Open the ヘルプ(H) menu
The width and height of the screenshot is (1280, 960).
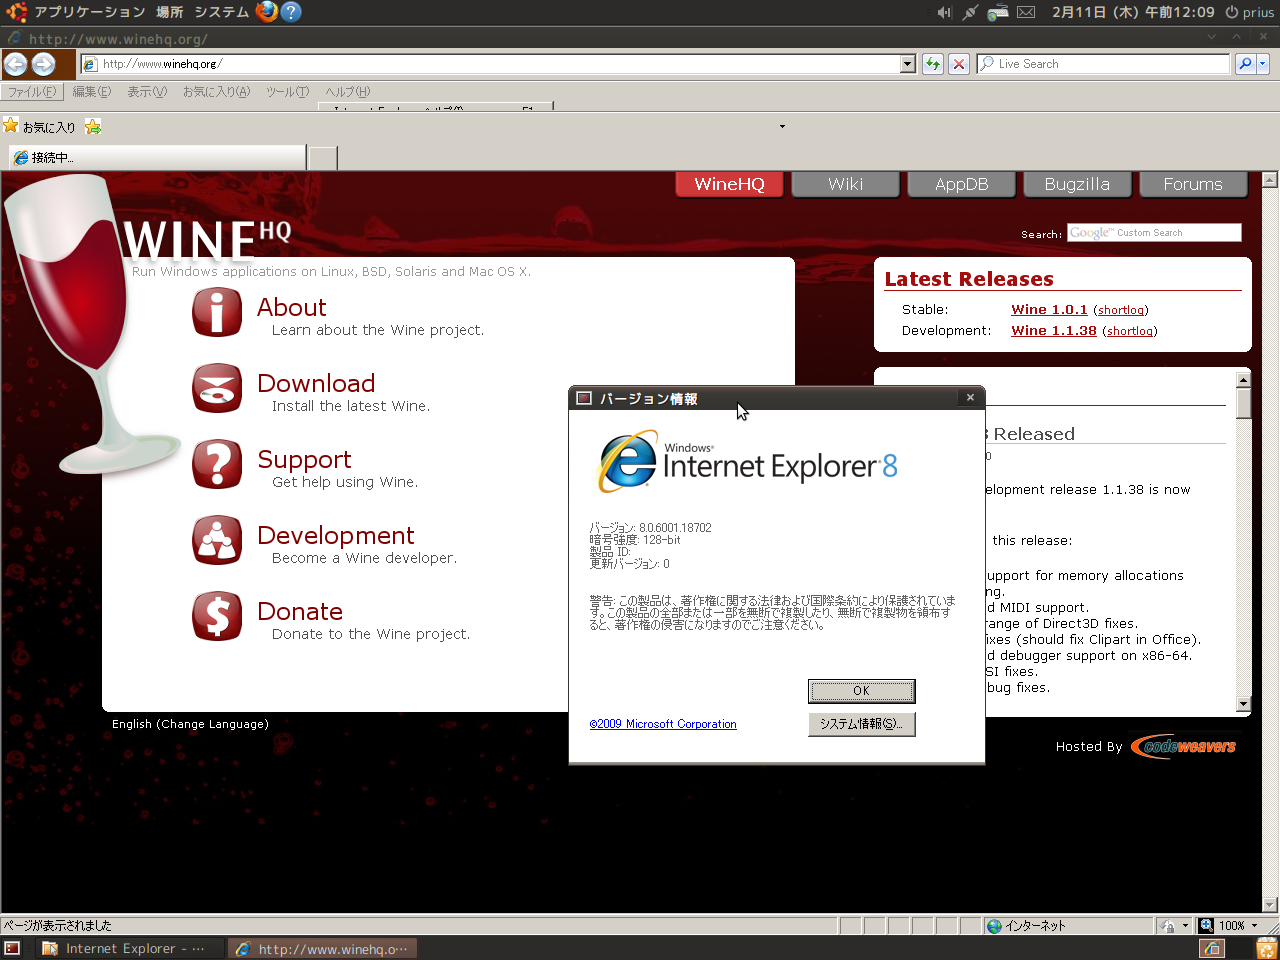click(x=347, y=92)
